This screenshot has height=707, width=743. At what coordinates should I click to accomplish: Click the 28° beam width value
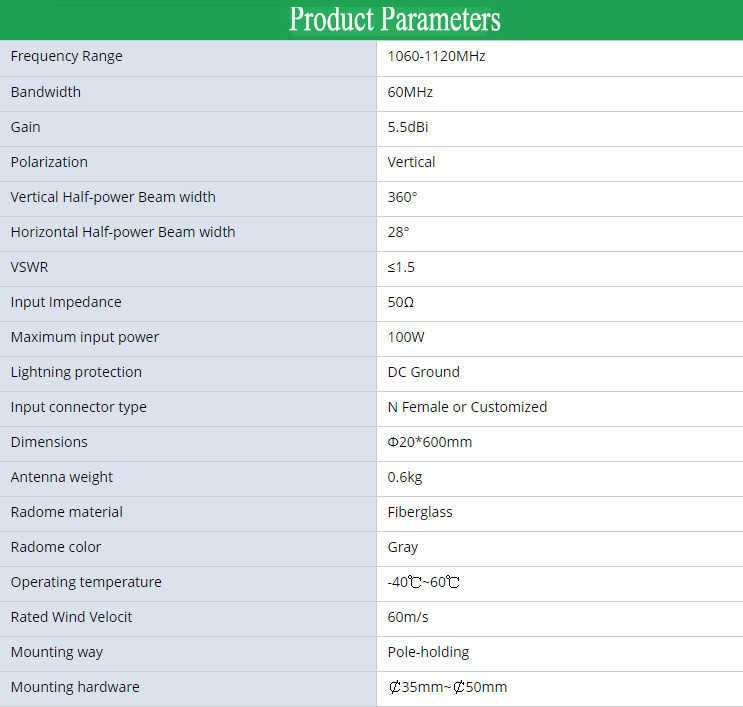[398, 232]
